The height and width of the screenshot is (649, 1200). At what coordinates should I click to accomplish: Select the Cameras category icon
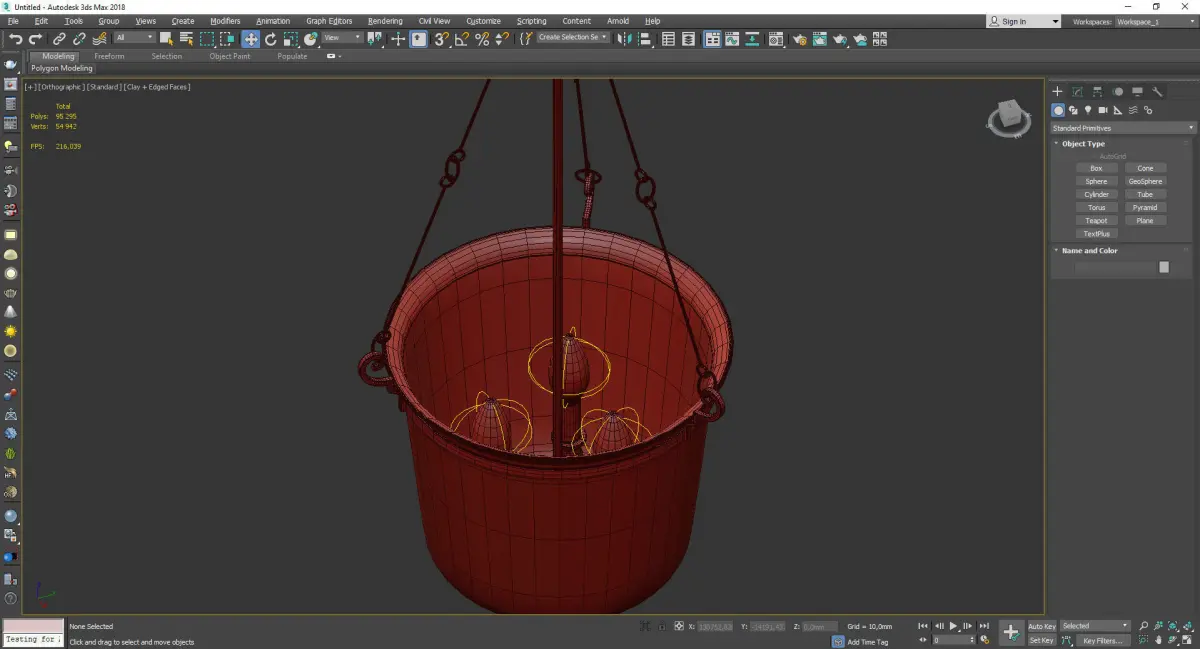[1103, 110]
